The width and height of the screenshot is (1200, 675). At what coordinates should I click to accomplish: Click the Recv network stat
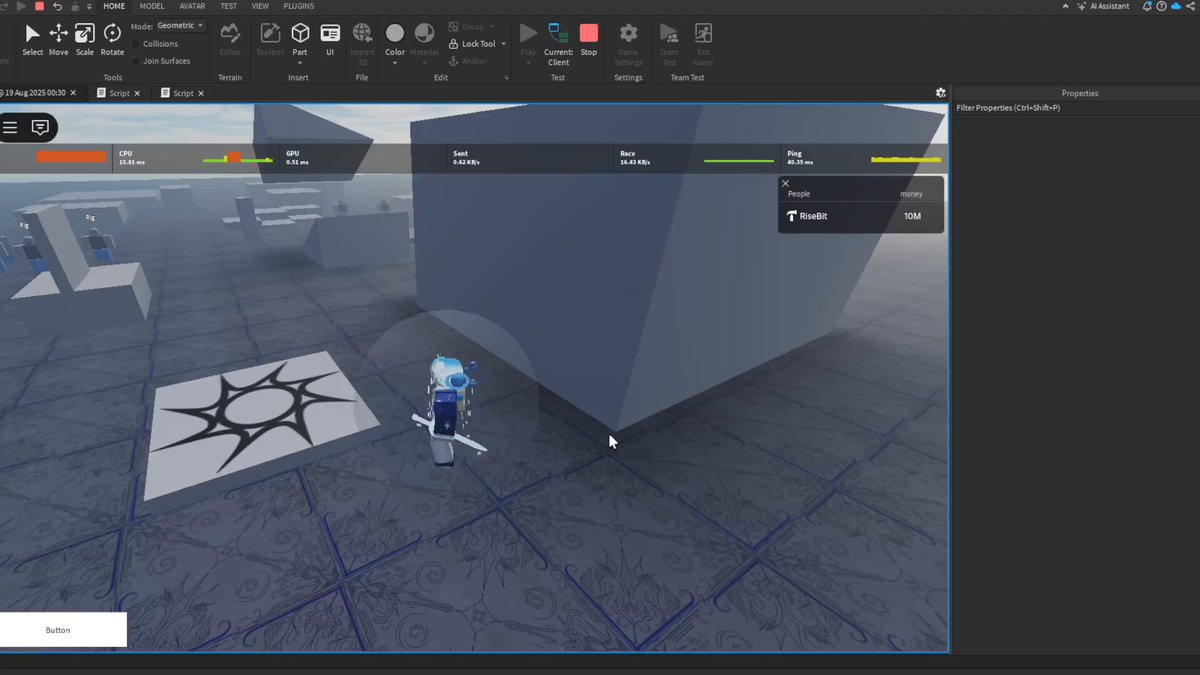[696, 158]
